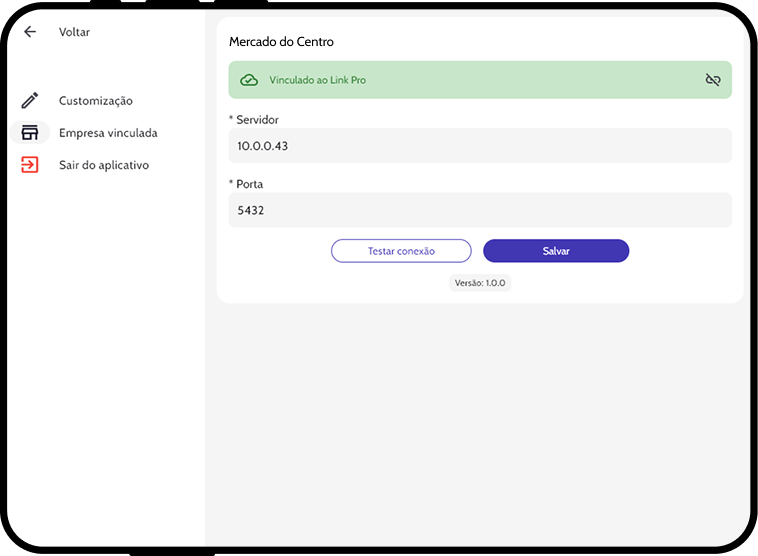This screenshot has width=758, height=556.
Task: Click the Porta field label
Action: pyautogui.click(x=249, y=184)
